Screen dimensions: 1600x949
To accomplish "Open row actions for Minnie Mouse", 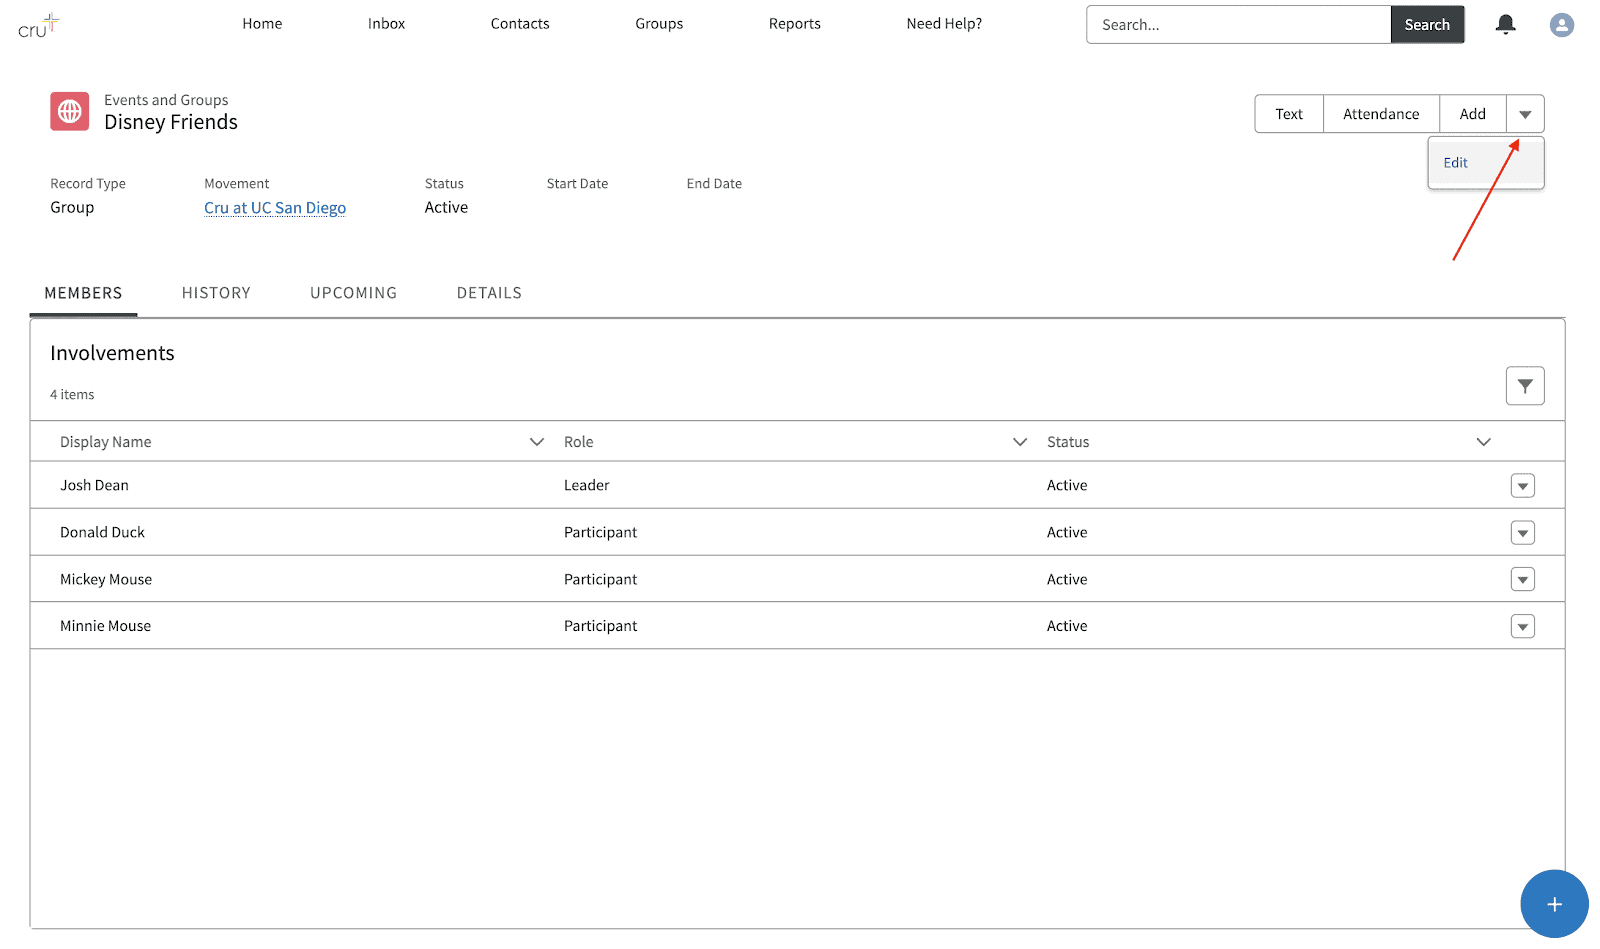I will click(1522, 627).
